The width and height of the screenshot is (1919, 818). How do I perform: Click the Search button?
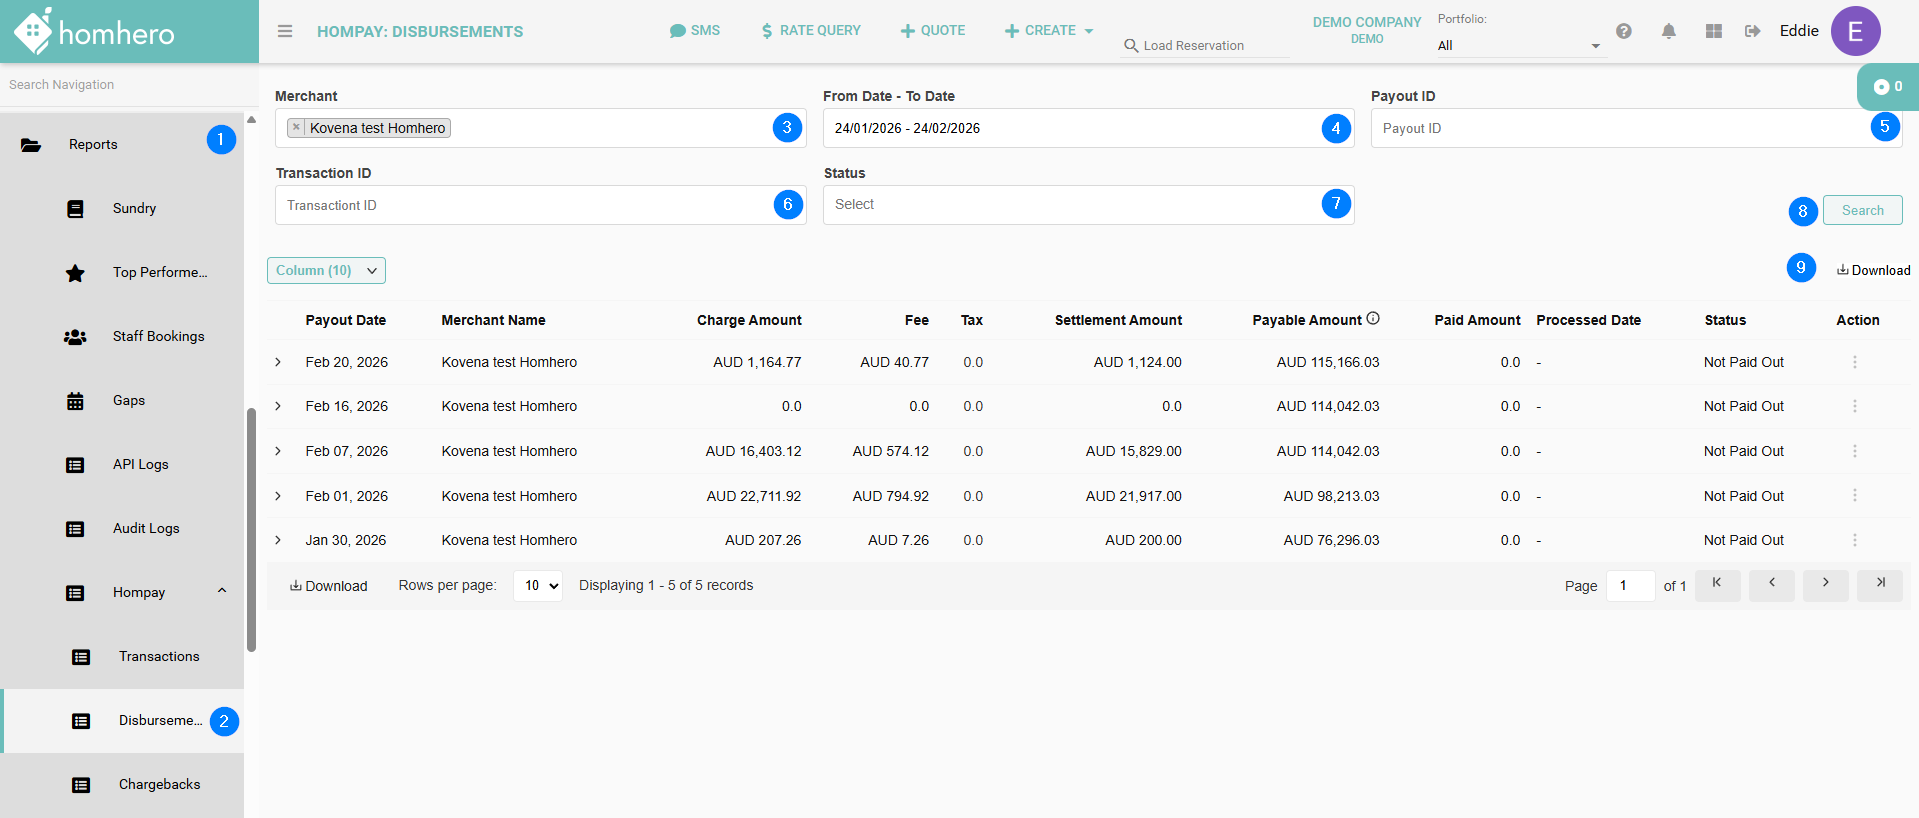pos(1862,210)
